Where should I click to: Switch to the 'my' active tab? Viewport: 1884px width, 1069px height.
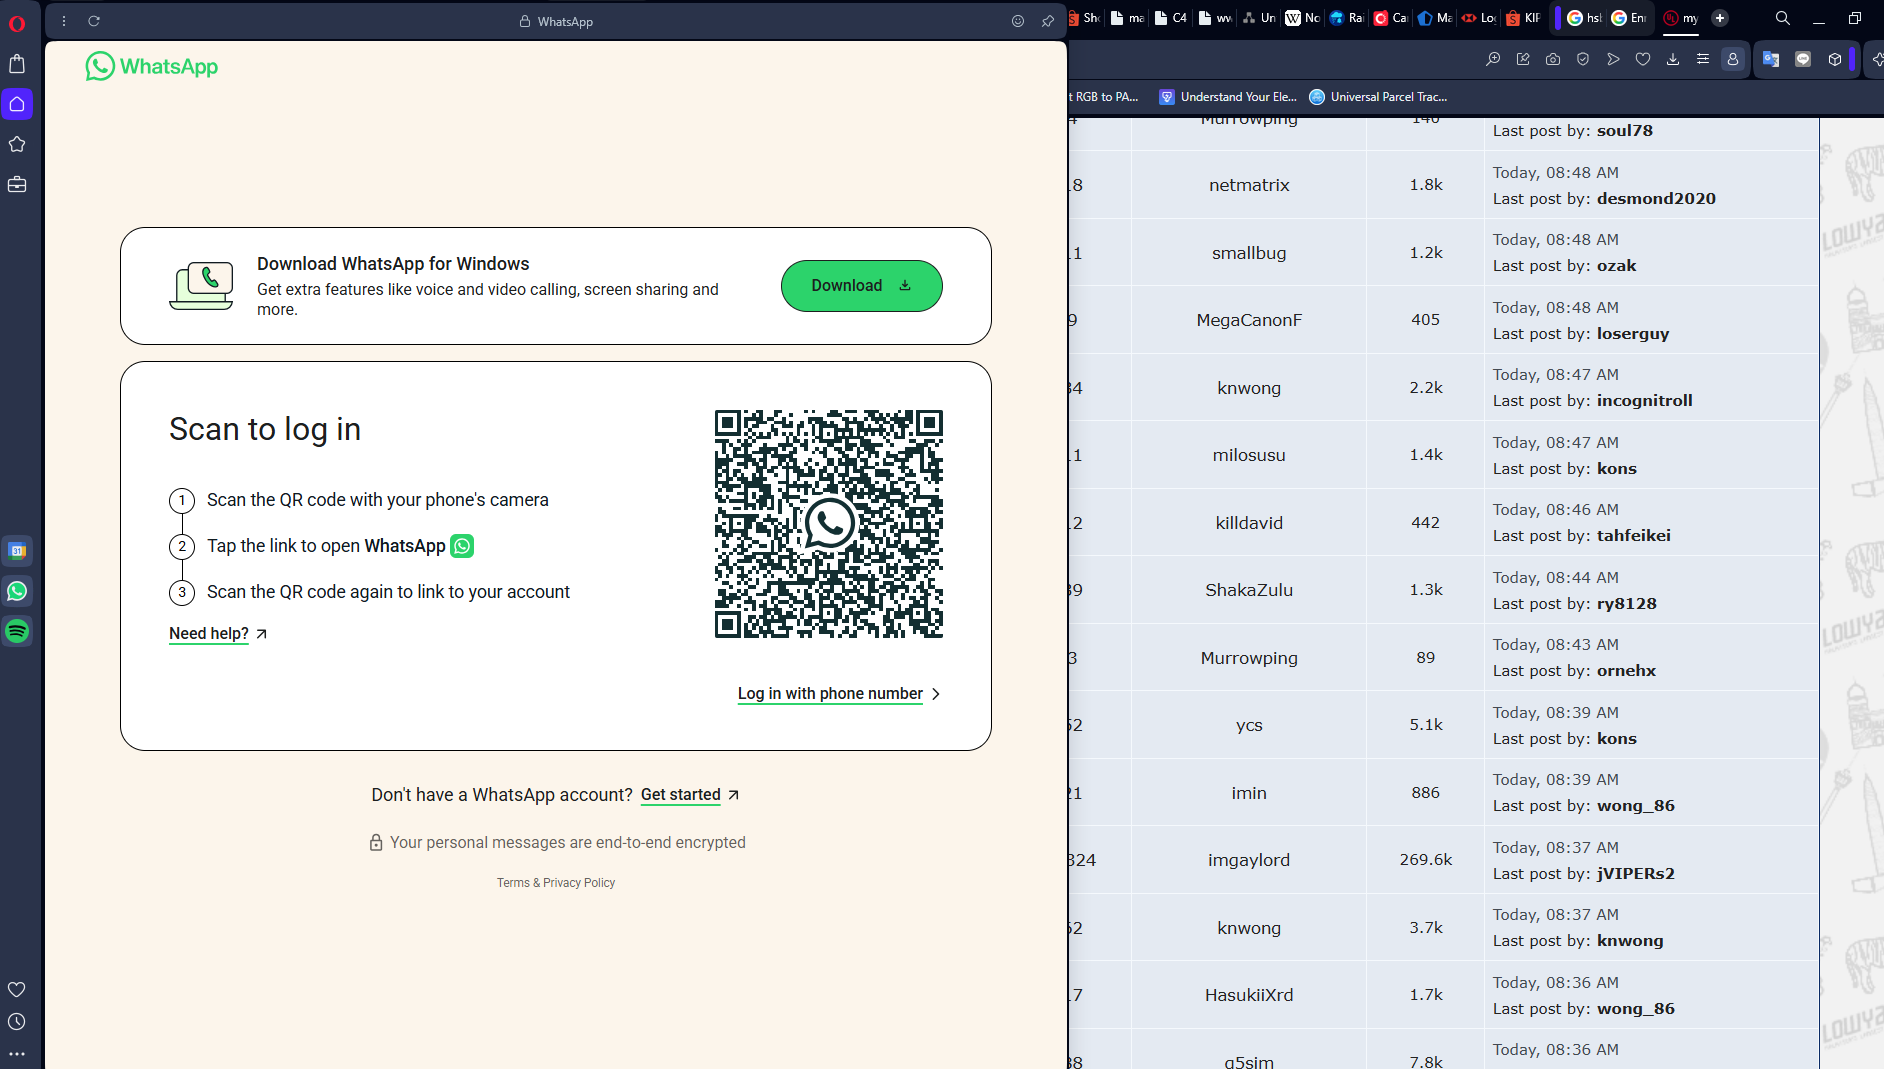tap(1681, 18)
